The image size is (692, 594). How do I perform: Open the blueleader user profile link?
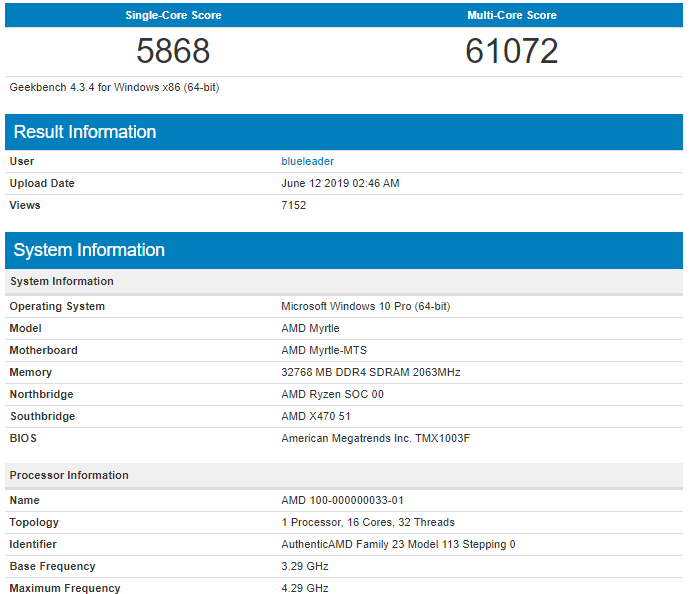(308, 162)
